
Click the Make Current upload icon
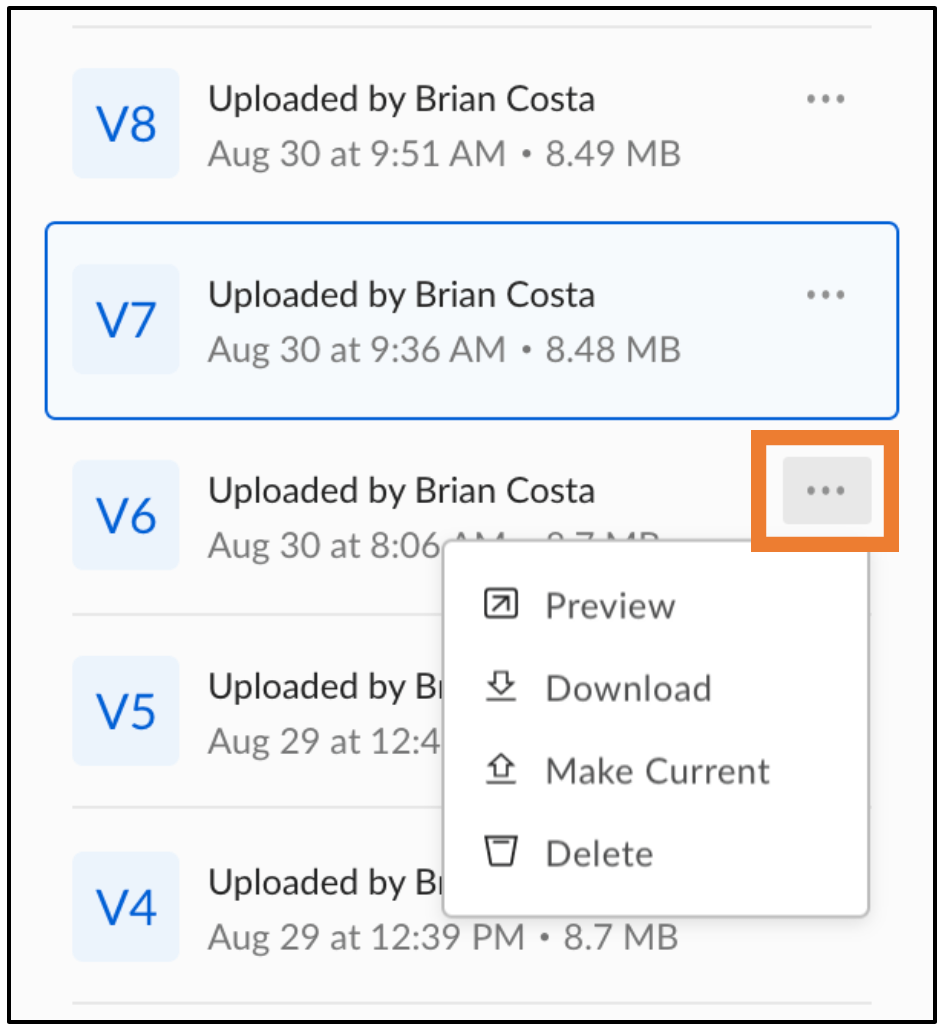[500, 770]
